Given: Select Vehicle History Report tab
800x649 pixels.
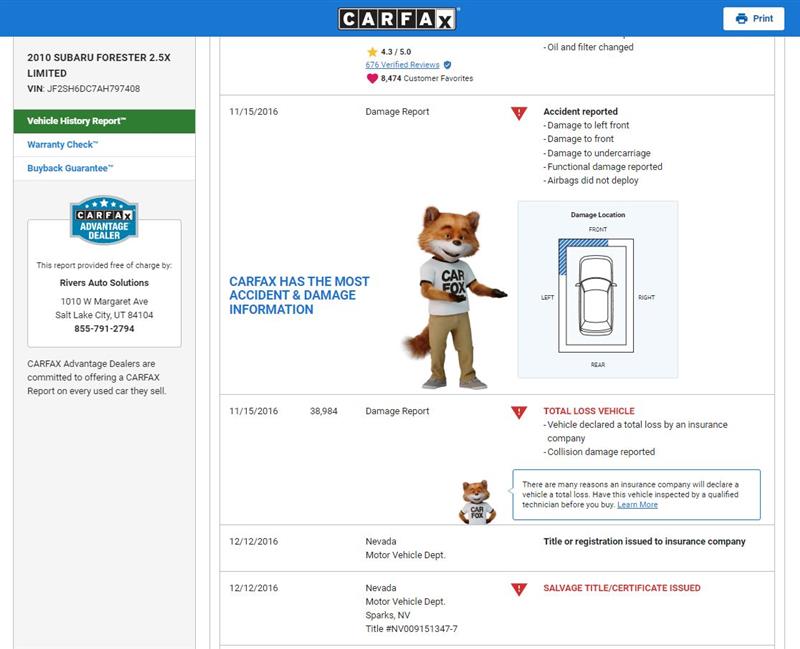Looking at the screenshot, I should click(76, 121).
